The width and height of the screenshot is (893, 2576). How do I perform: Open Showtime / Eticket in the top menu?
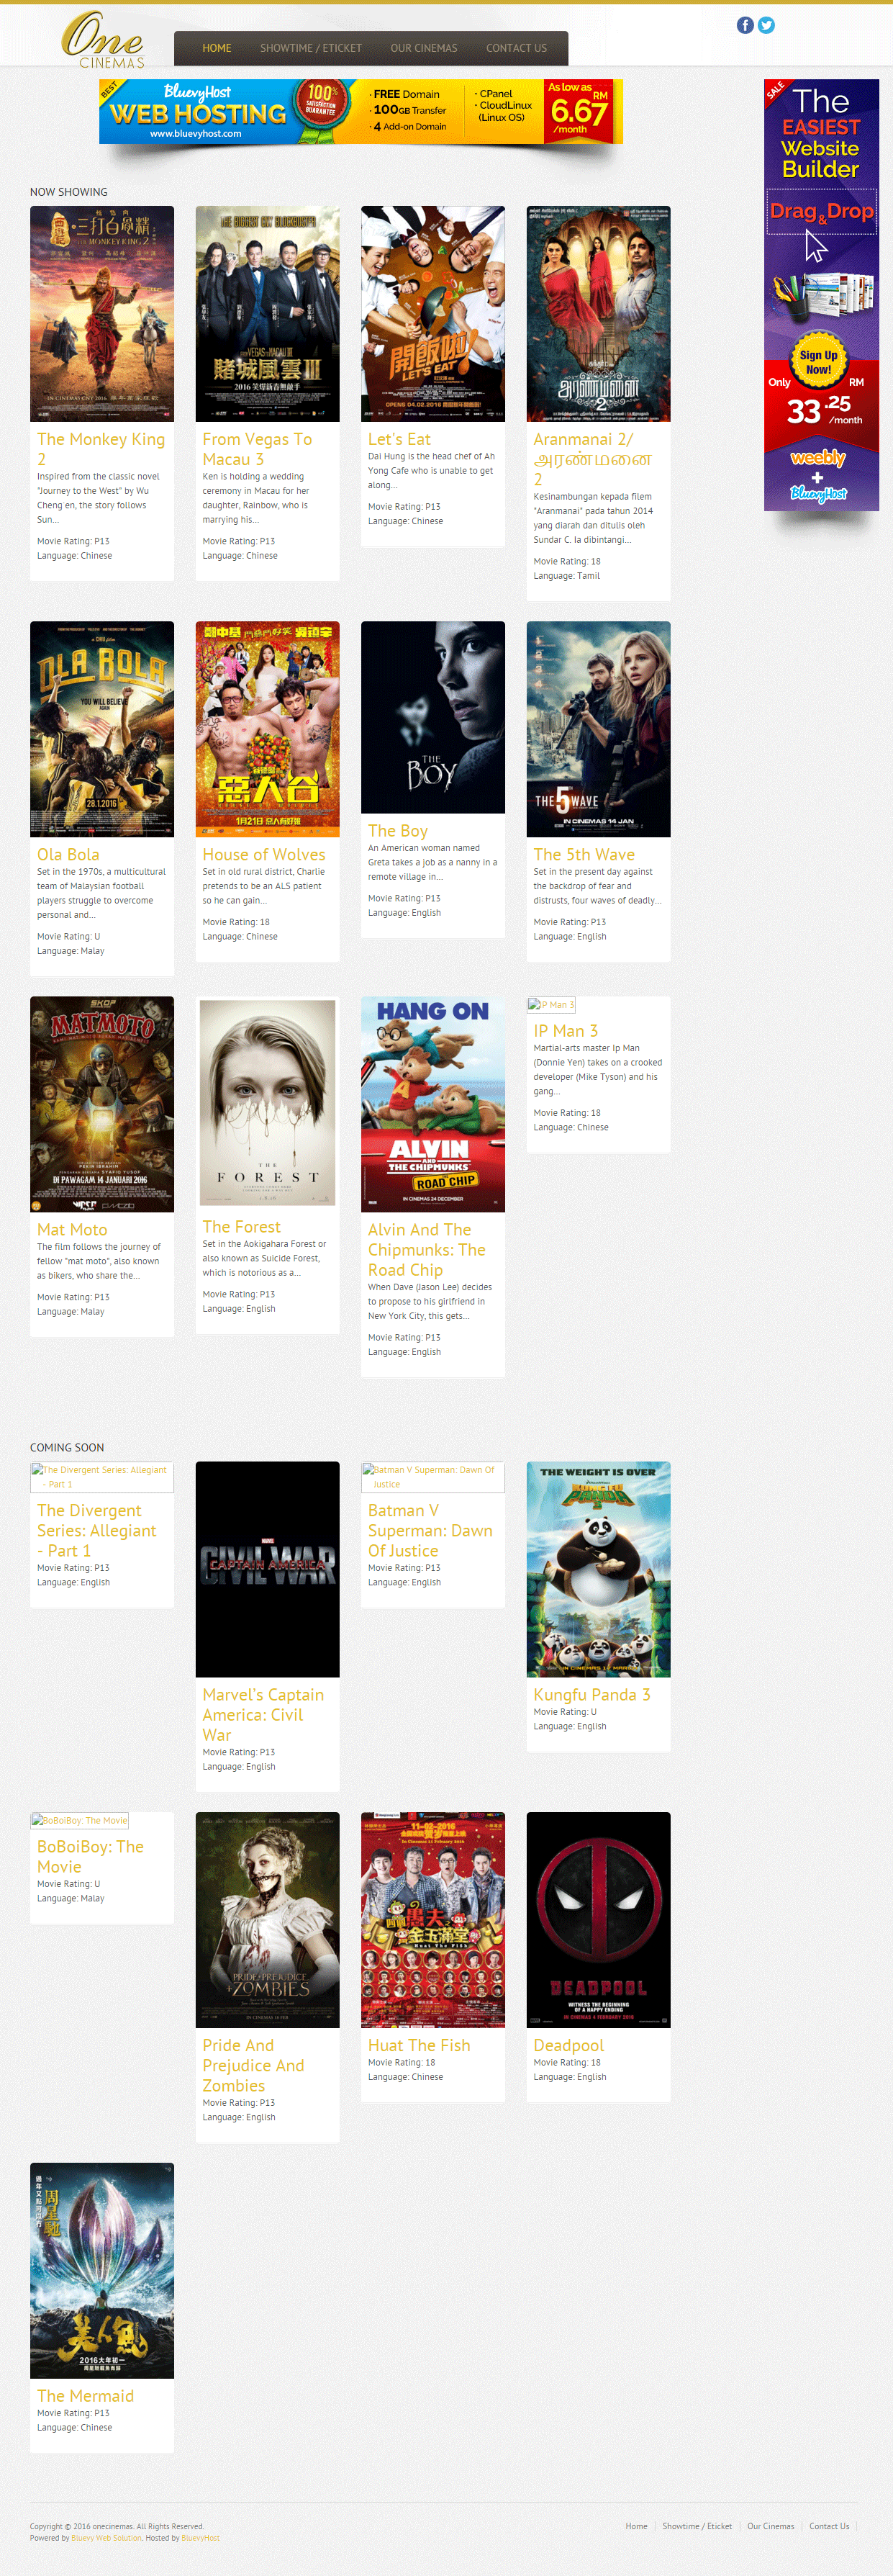(311, 48)
